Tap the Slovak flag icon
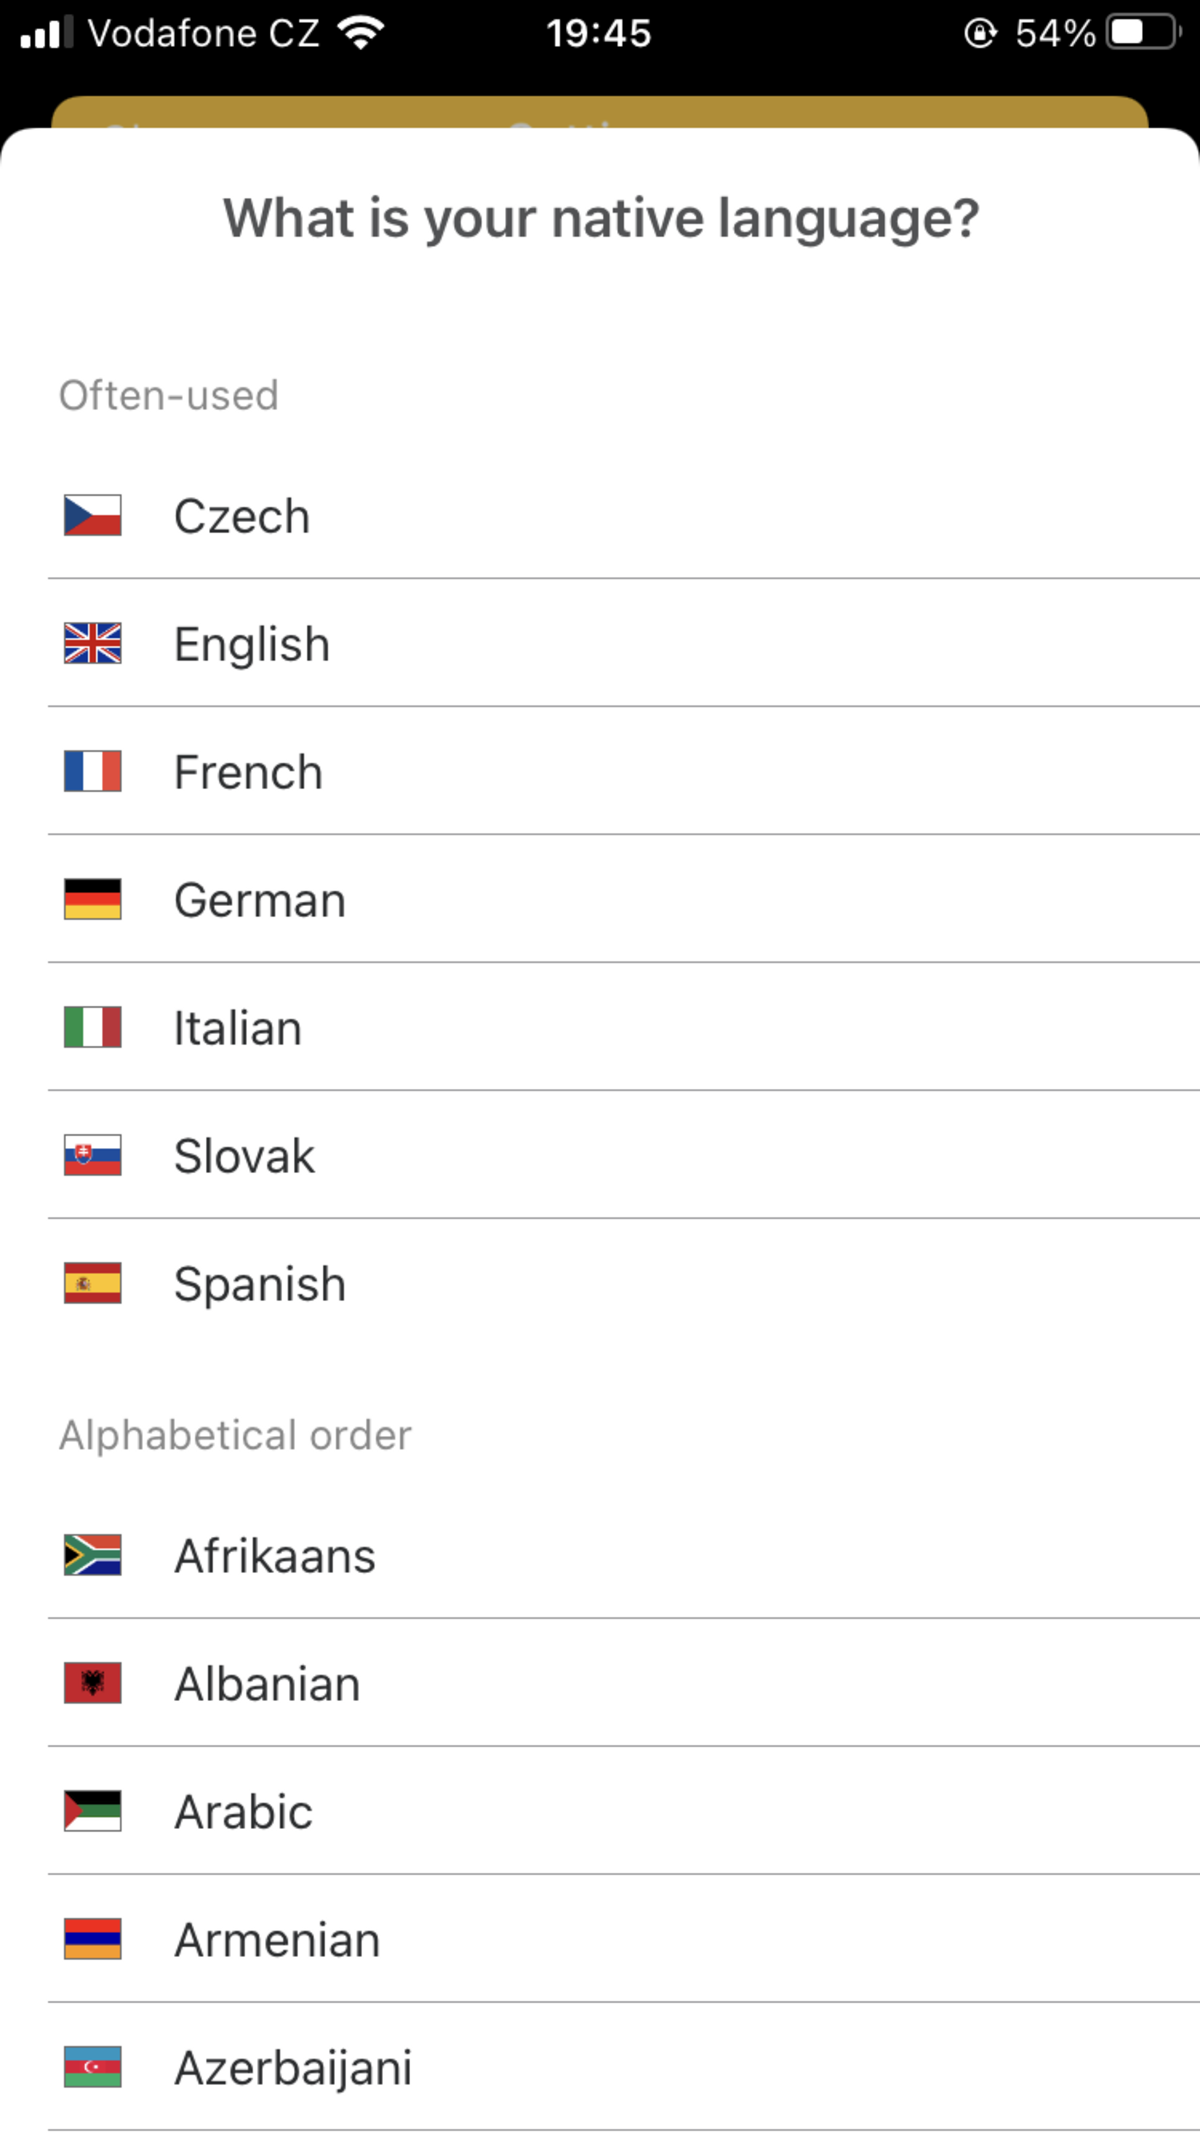 coord(92,1156)
